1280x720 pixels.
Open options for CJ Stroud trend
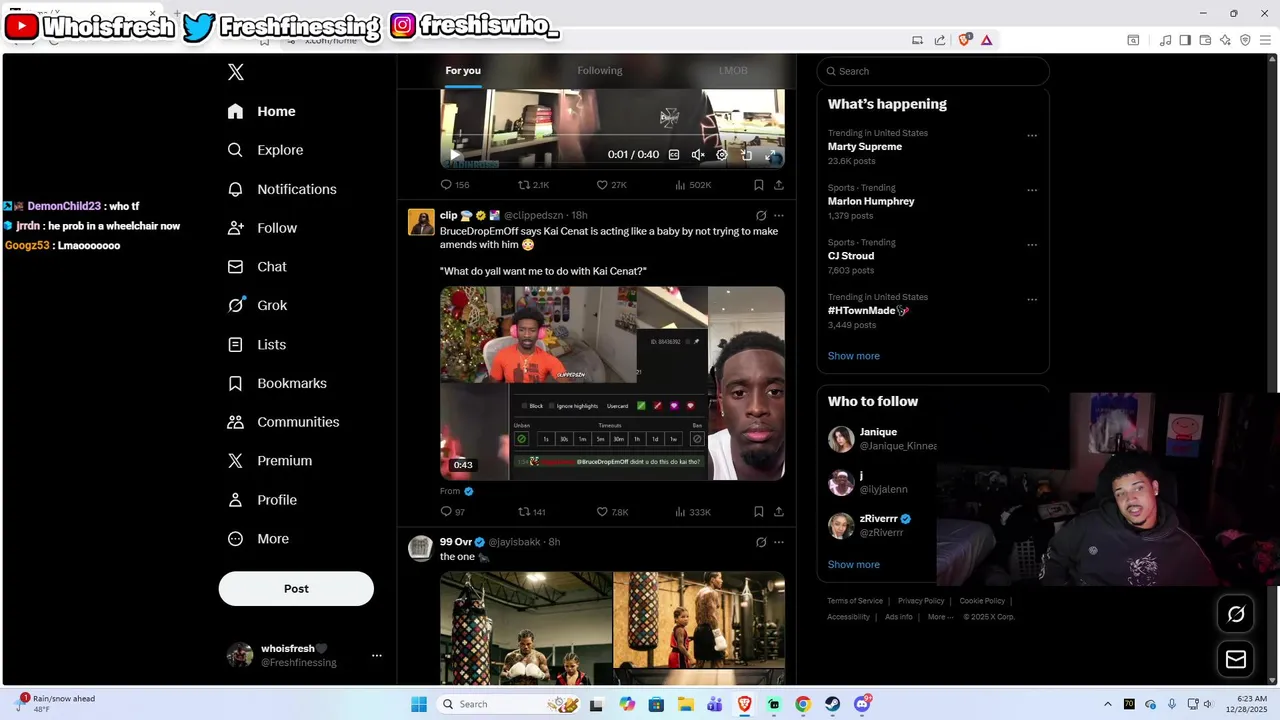(1032, 245)
